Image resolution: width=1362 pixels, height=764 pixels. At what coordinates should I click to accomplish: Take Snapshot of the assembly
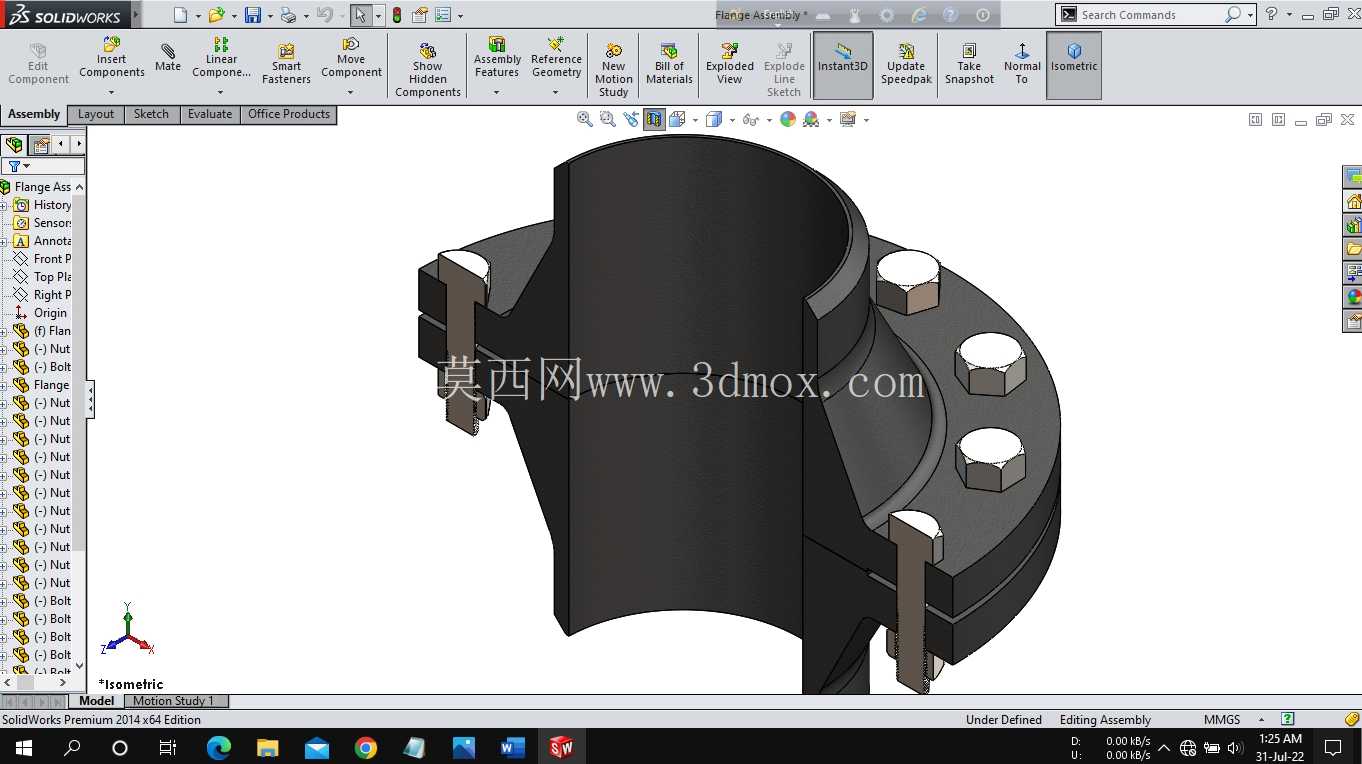(969, 64)
